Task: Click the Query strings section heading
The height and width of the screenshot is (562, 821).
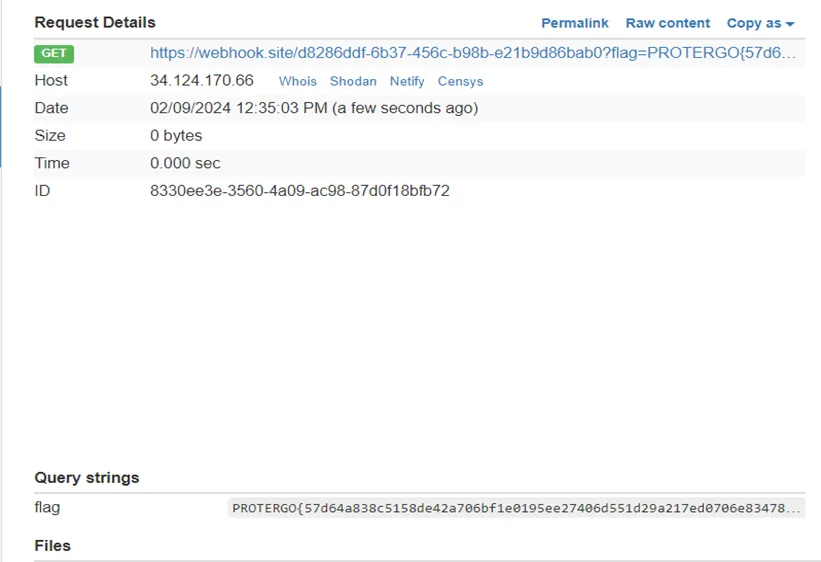Action: 87,478
